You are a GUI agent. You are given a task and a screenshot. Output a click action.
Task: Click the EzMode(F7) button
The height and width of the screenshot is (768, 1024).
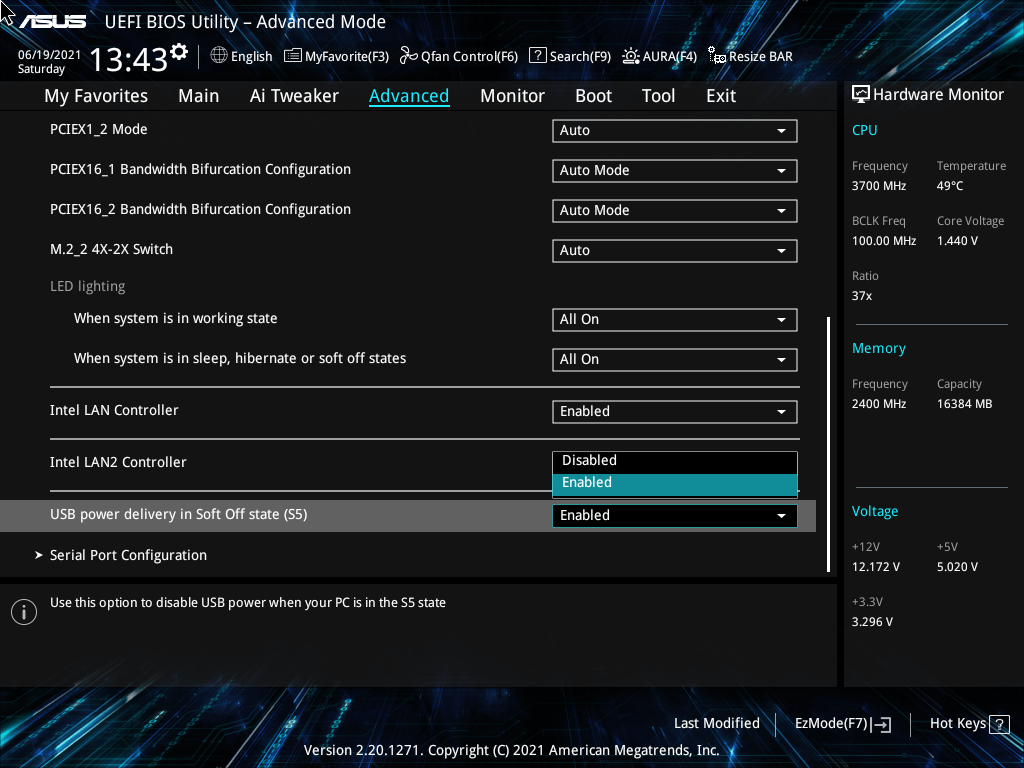click(x=841, y=723)
